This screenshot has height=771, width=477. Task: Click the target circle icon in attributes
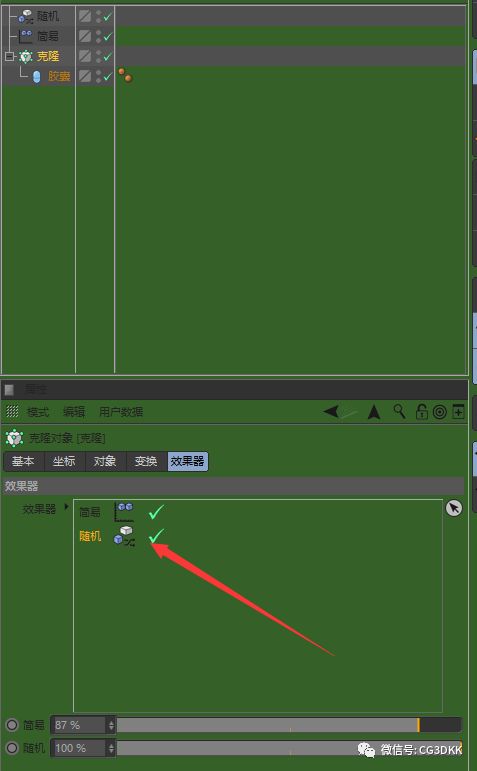click(440, 412)
